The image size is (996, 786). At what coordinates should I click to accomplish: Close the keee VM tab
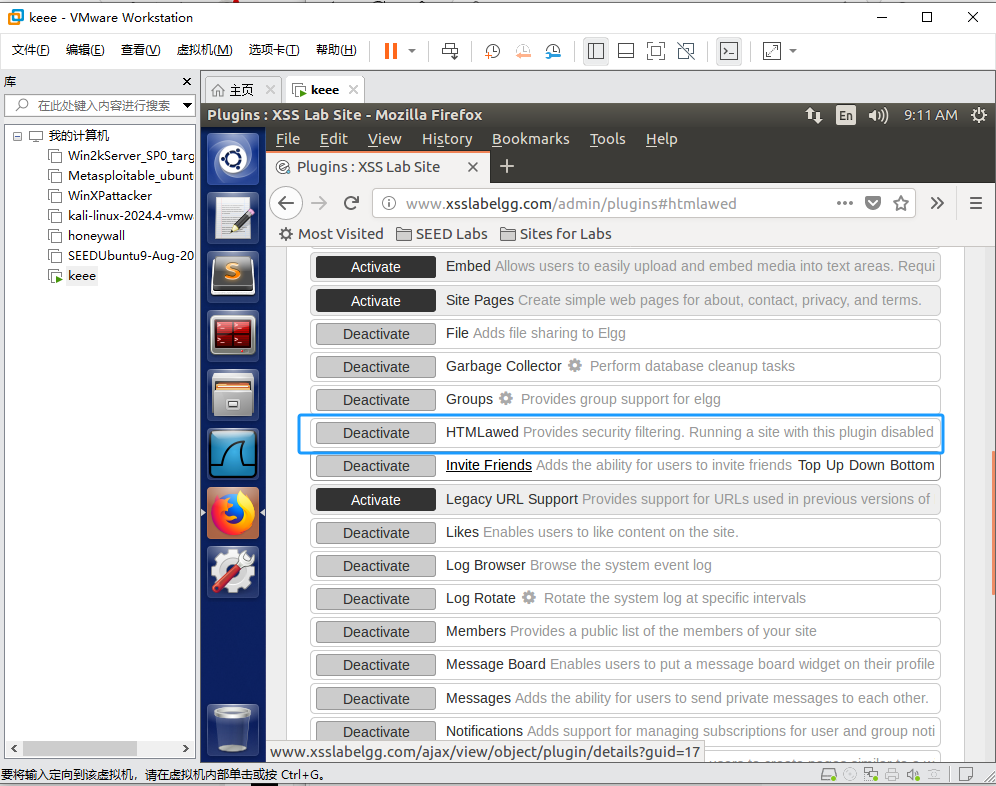pos(354,90)
